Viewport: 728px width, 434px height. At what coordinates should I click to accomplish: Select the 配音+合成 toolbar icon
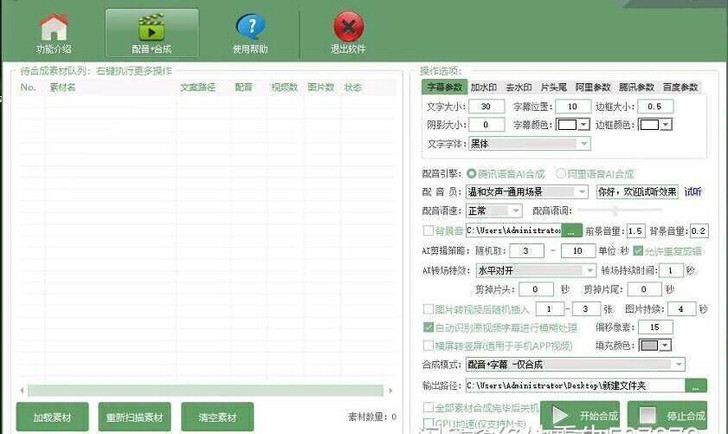[152, 33]
